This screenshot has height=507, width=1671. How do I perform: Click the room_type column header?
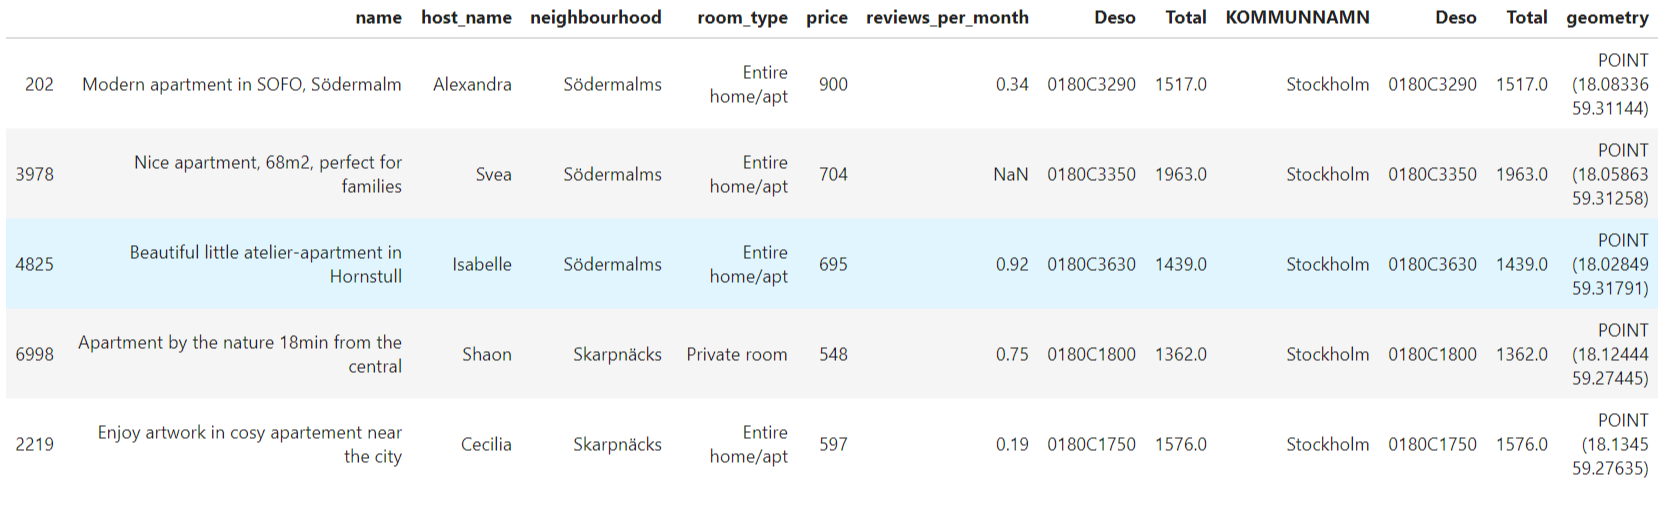point(742,17)
